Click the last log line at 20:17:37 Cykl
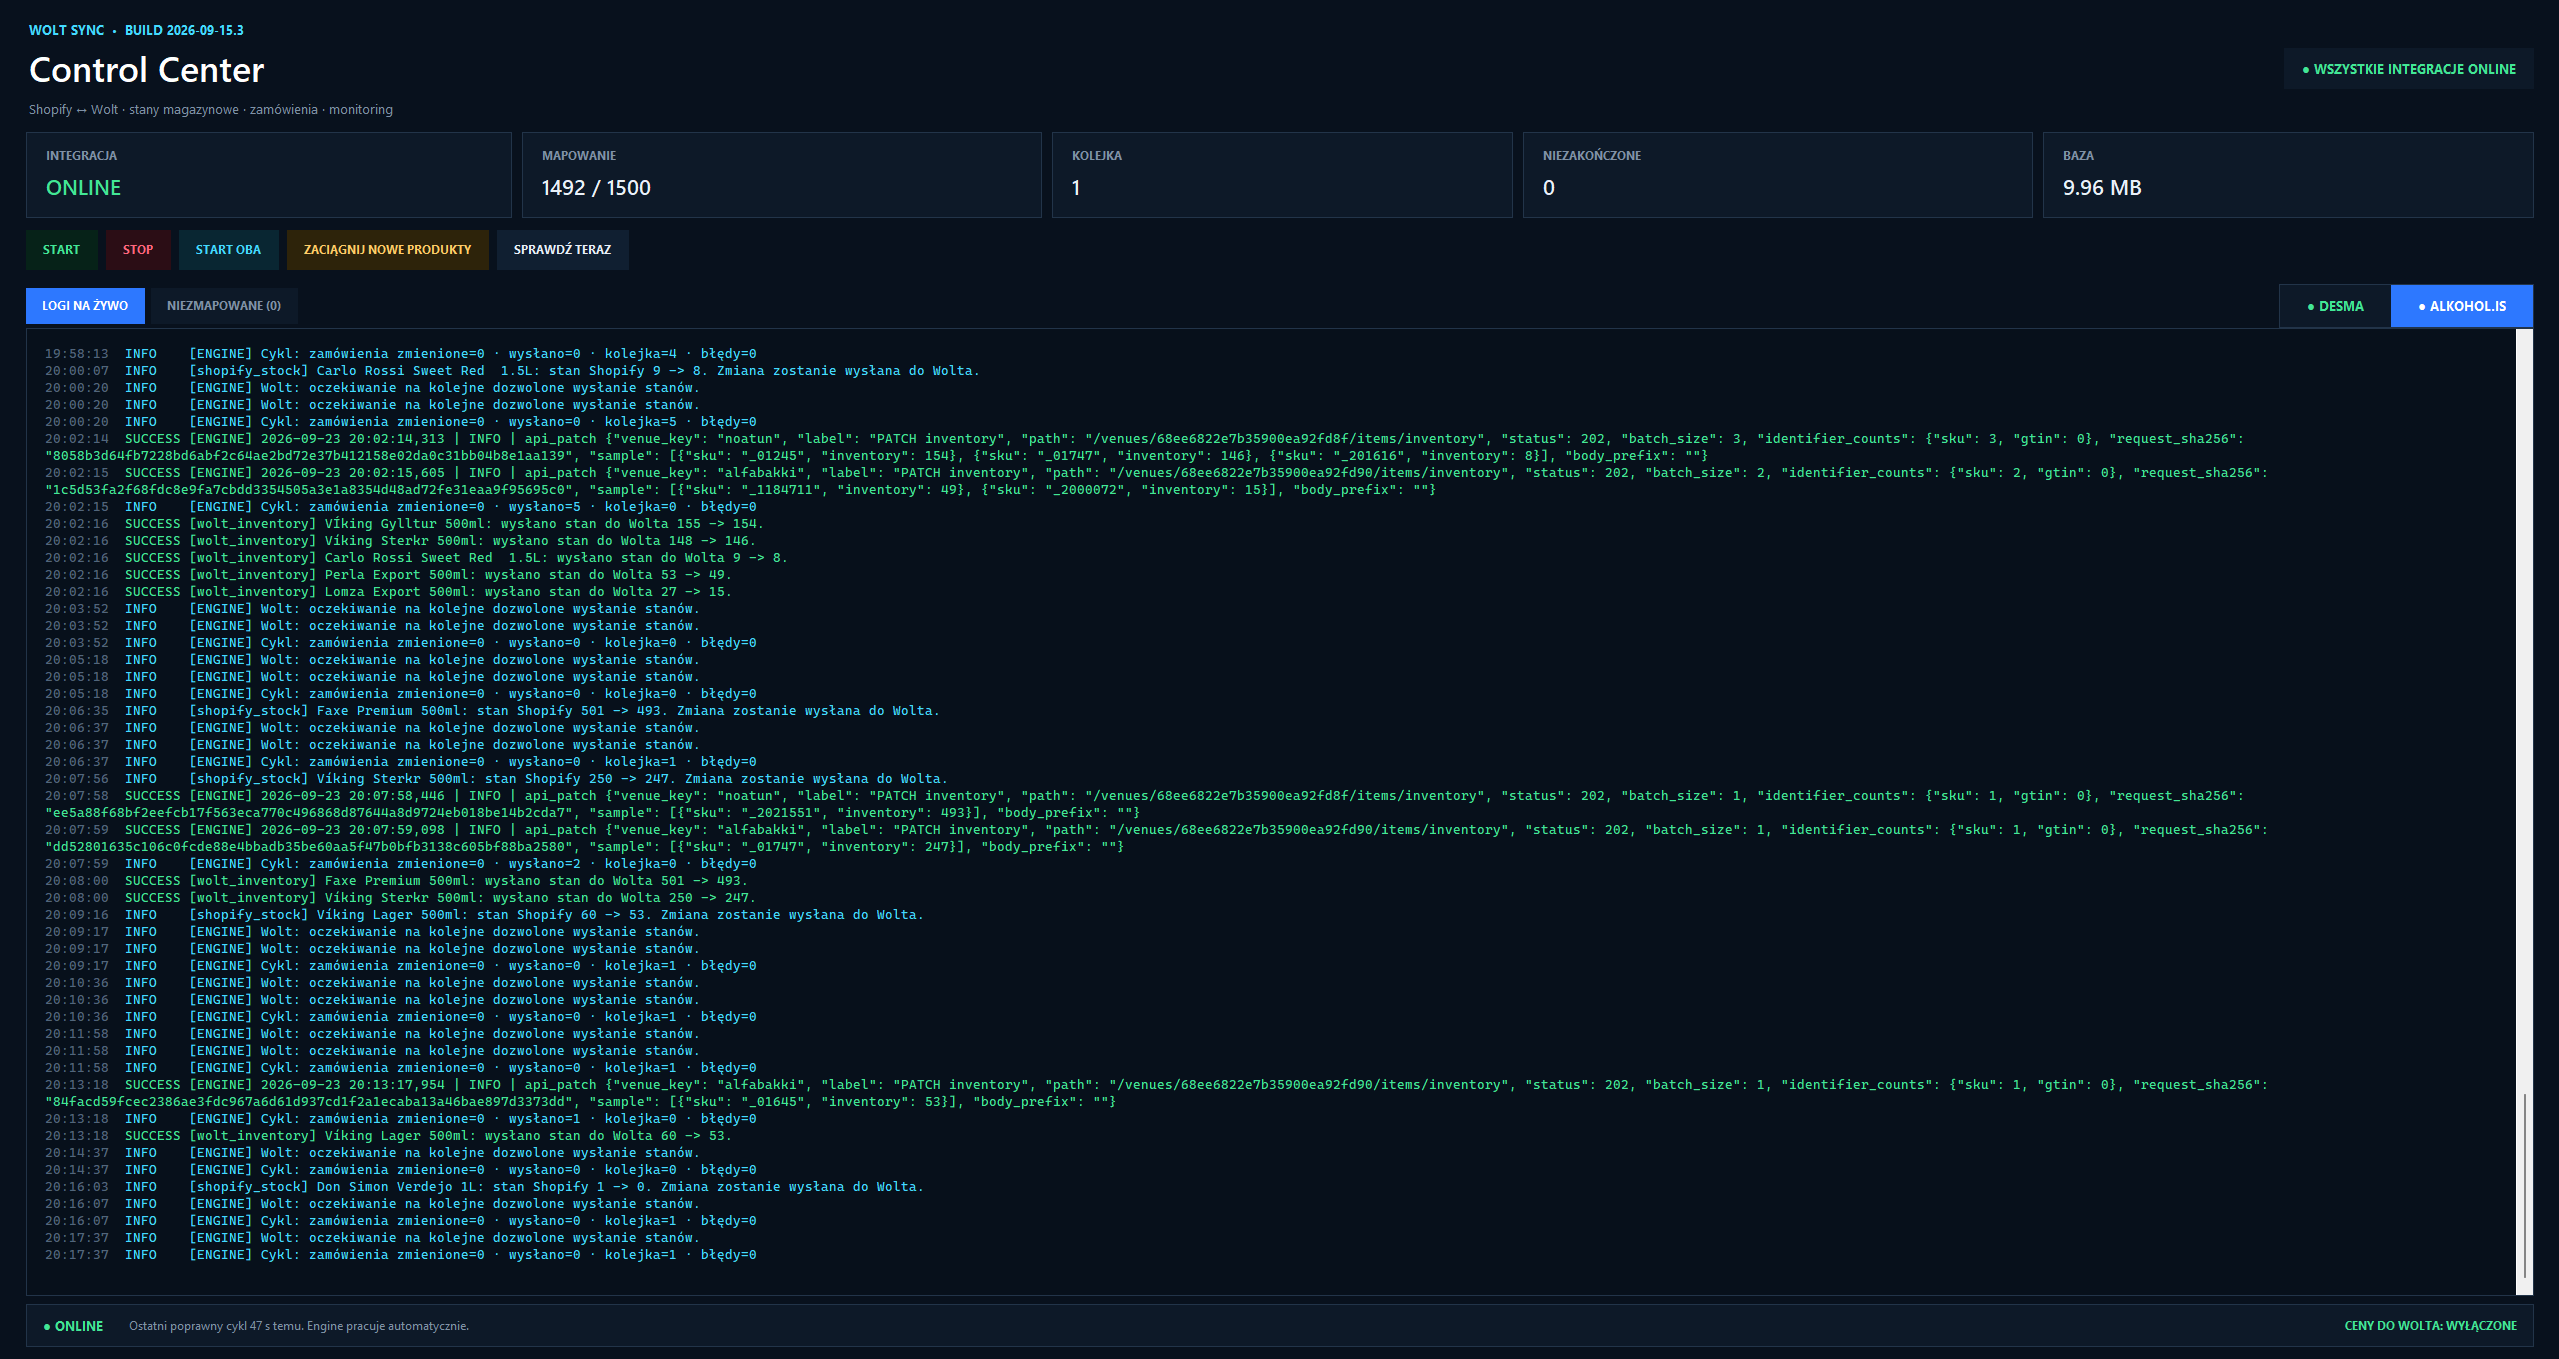Image resolution: width=2559 pixels, height=1359 pixels. click(x=400, y=1255)
